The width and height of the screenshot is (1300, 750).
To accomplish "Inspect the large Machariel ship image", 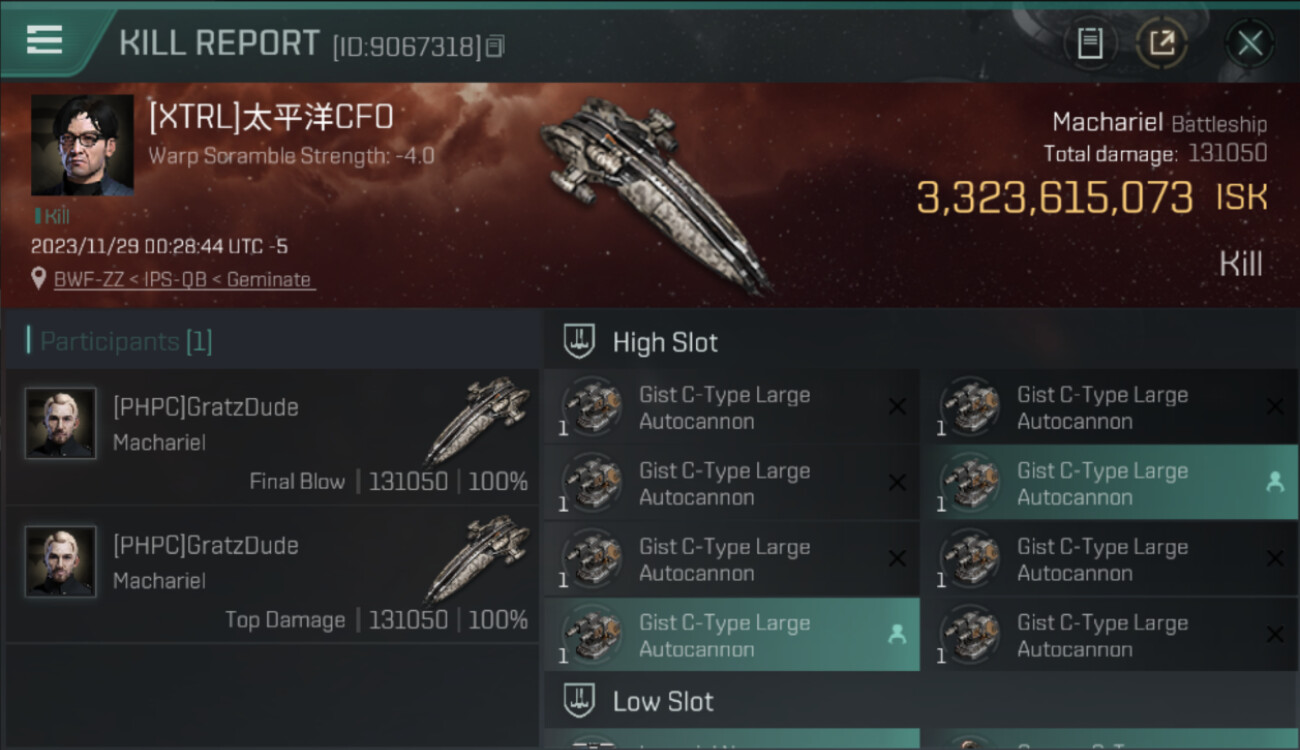I will 655,195.
